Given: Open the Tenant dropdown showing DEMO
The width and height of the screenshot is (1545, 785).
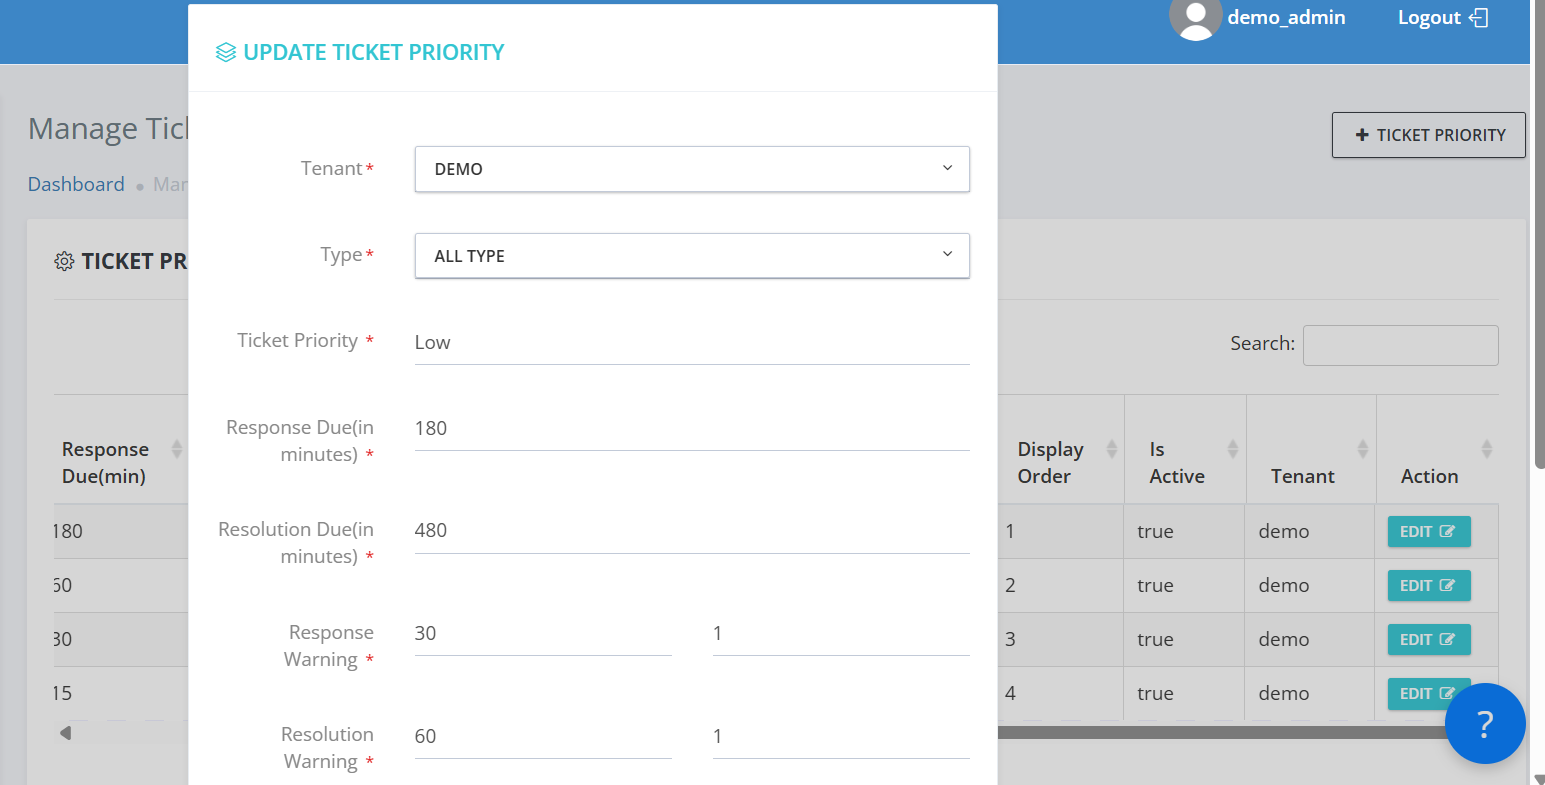Looking at the screenshot, I should [692, 169].
